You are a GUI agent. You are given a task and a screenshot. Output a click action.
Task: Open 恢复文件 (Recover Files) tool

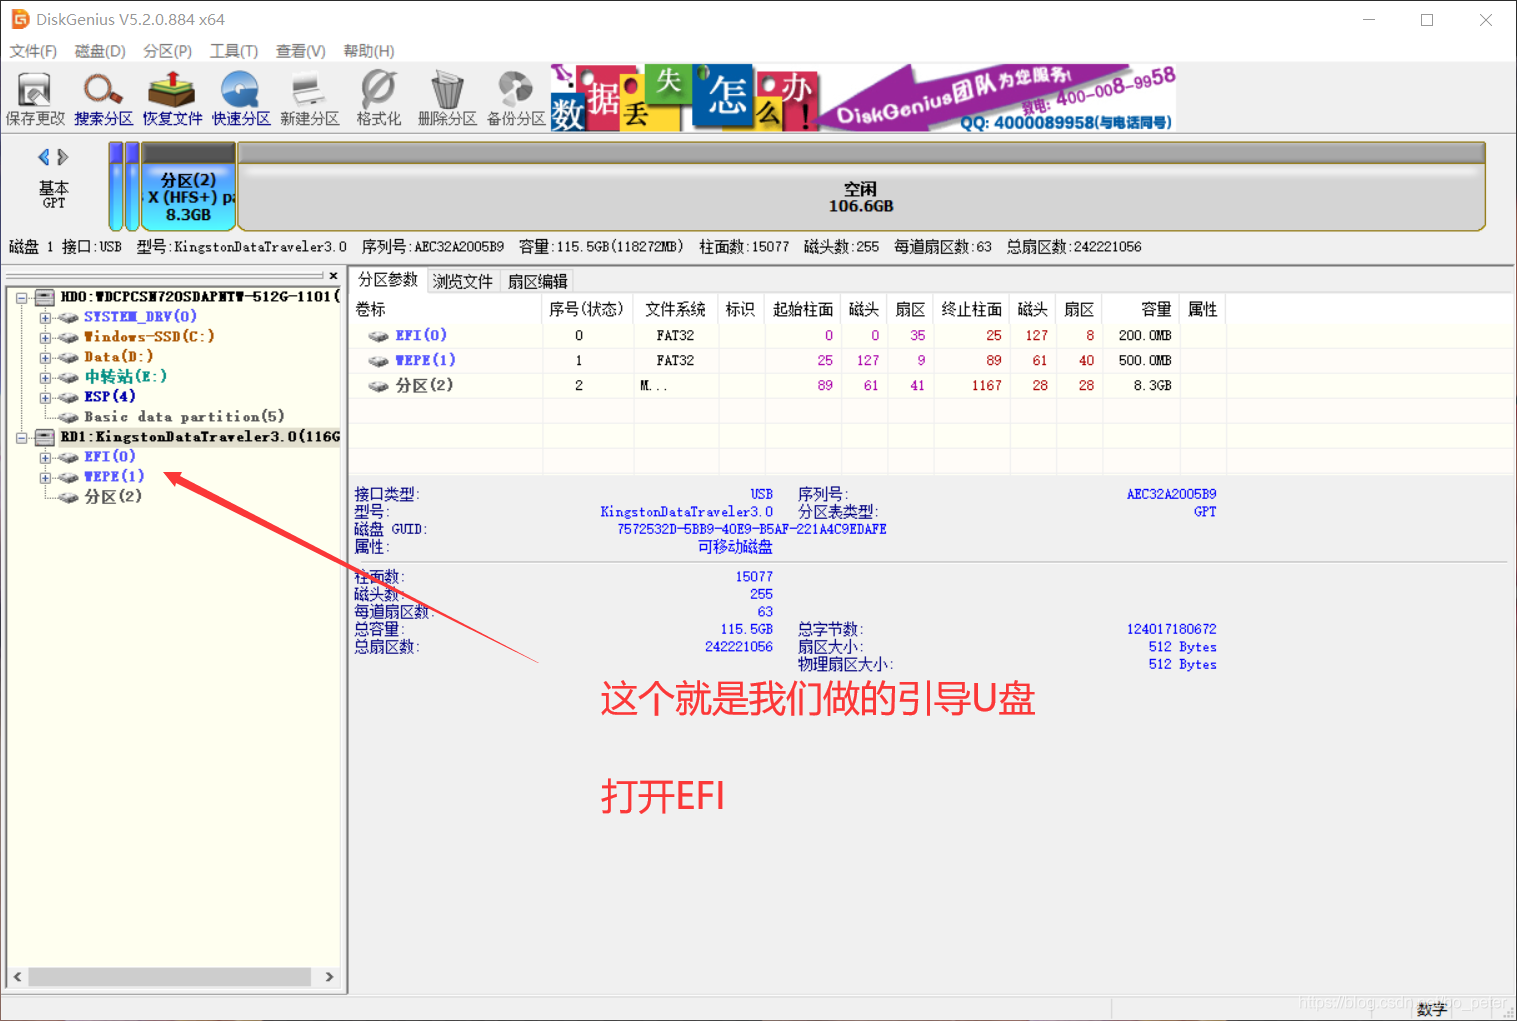coord(171,97)
